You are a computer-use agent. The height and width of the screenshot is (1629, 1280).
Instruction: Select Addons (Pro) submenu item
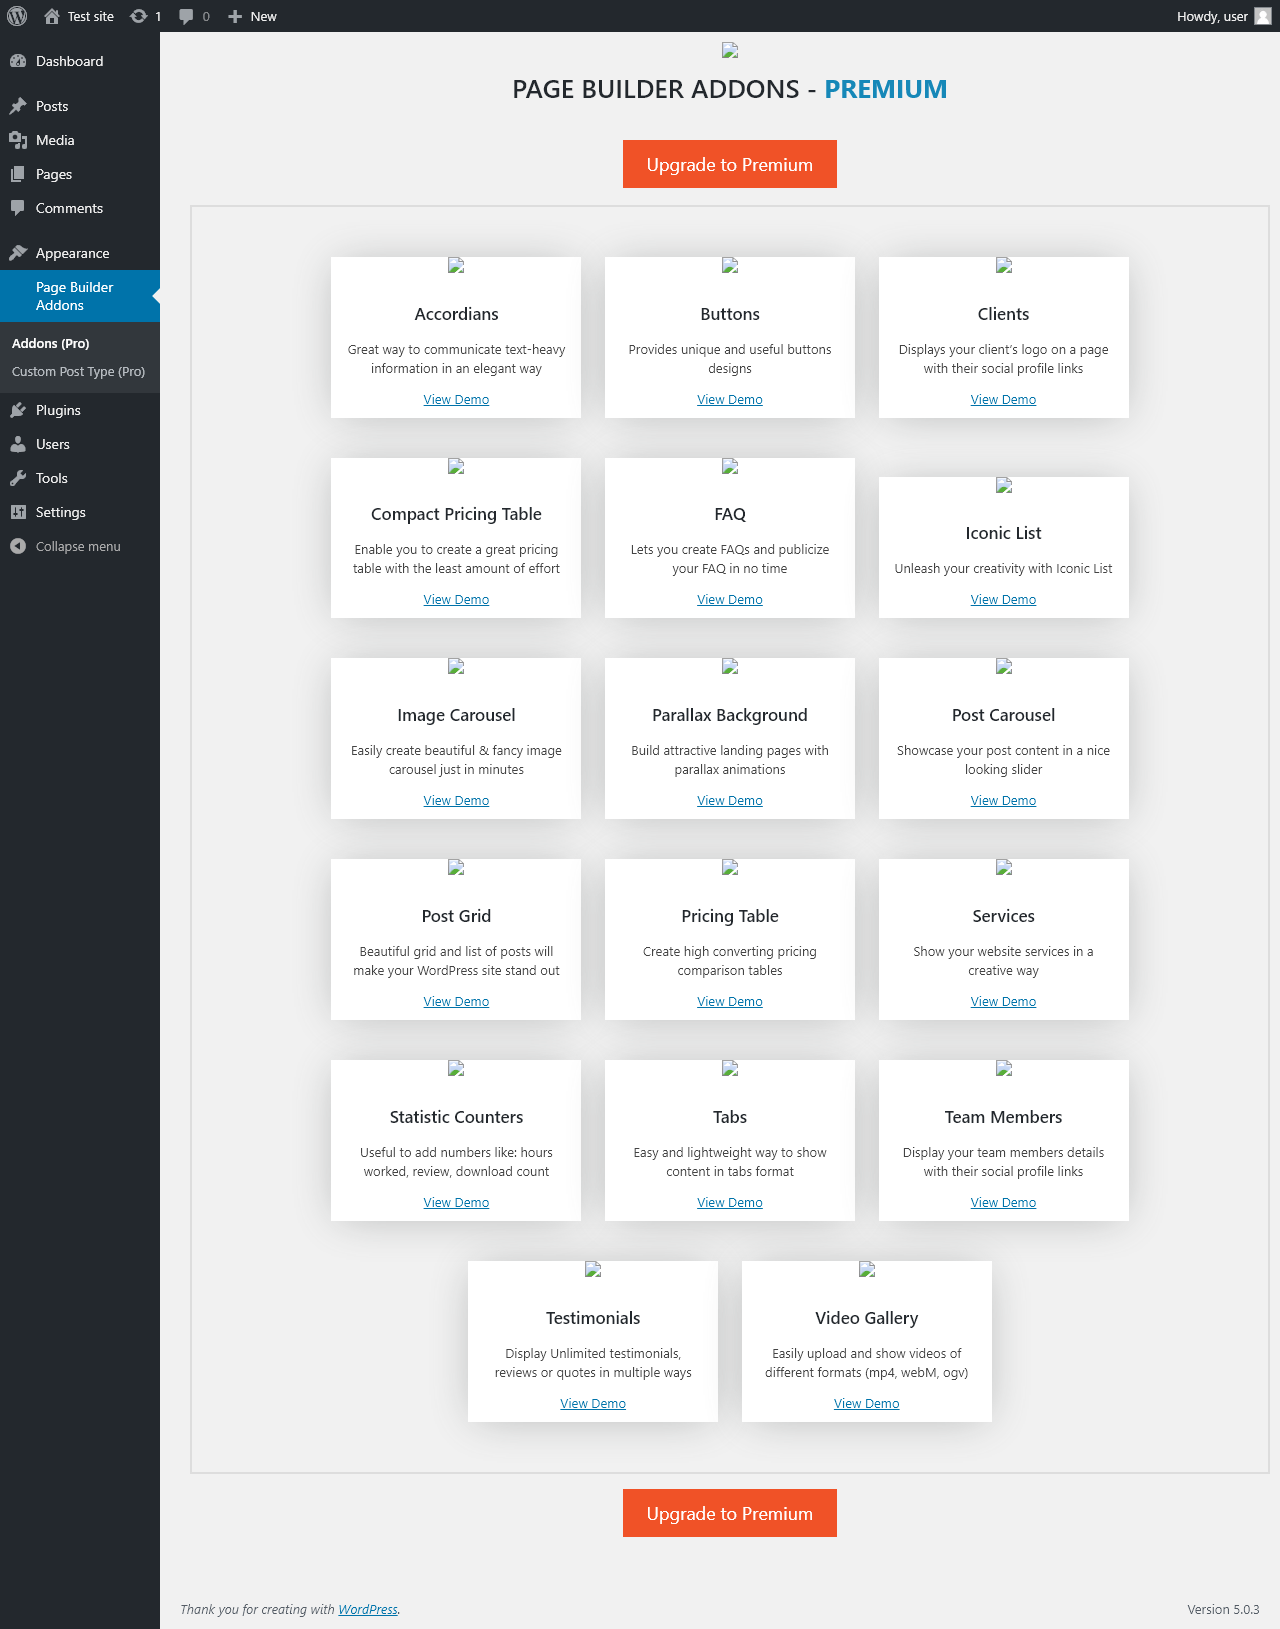click(51, 343)
